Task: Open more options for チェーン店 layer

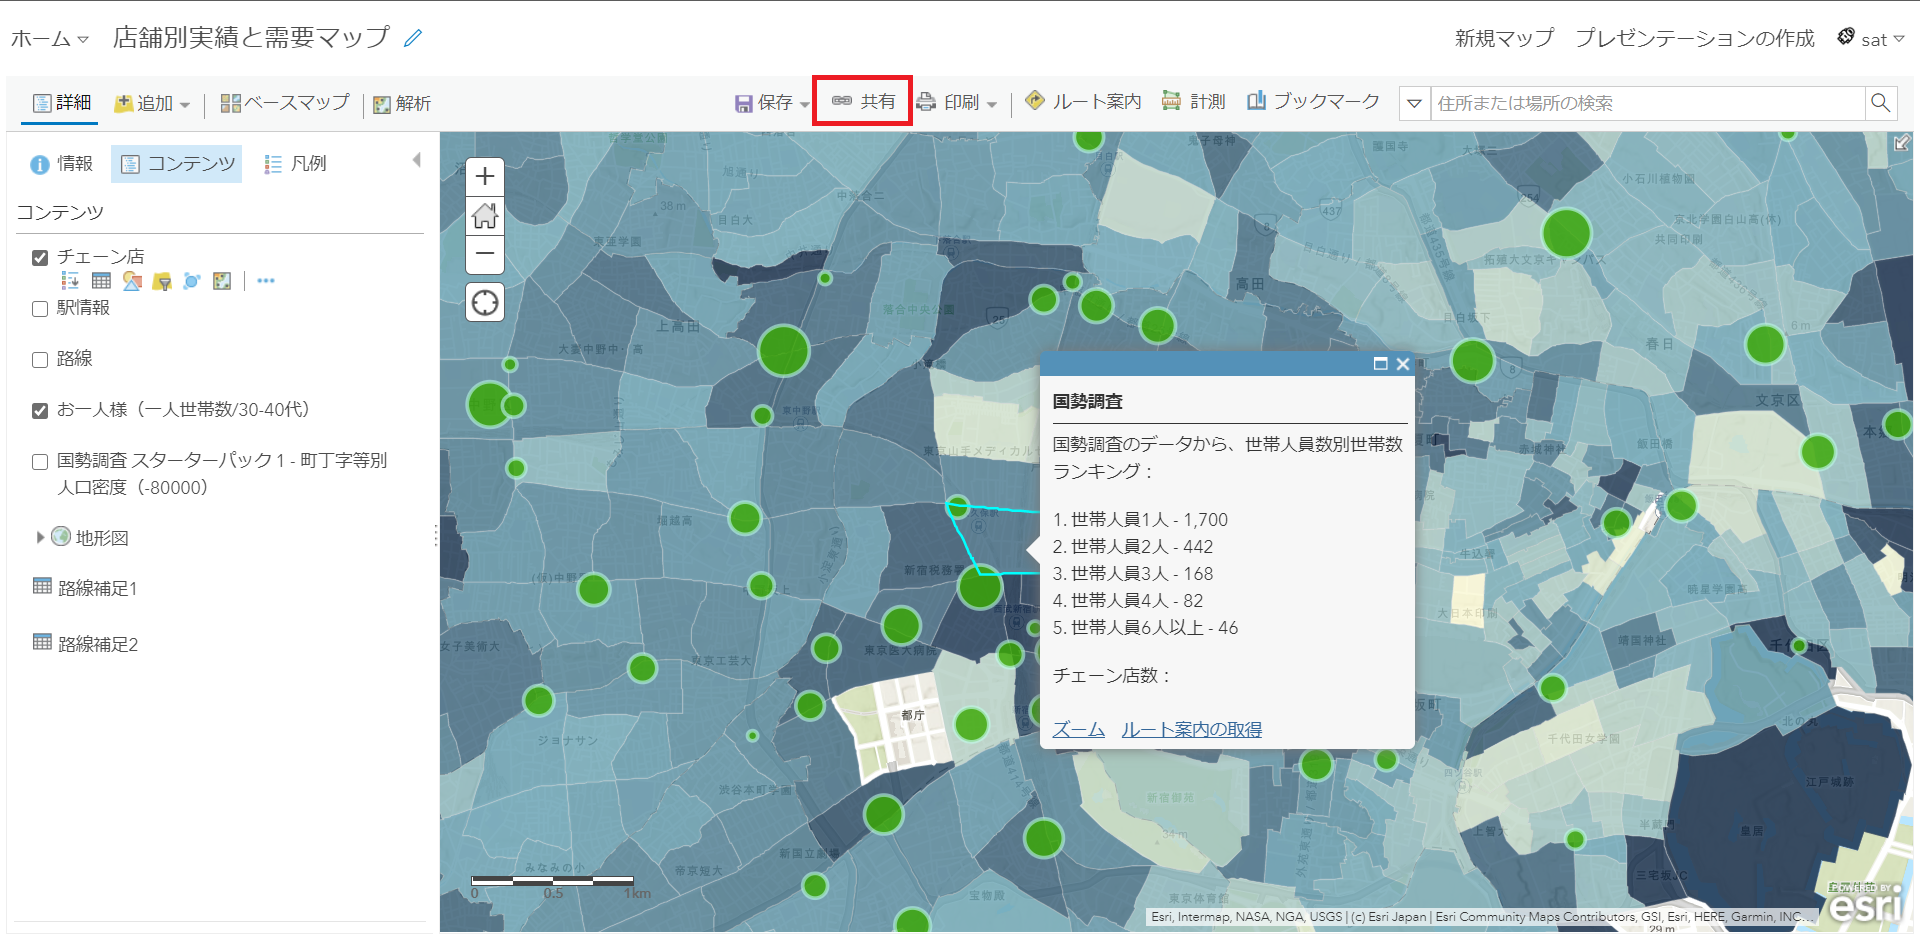Action: (265, 281)
